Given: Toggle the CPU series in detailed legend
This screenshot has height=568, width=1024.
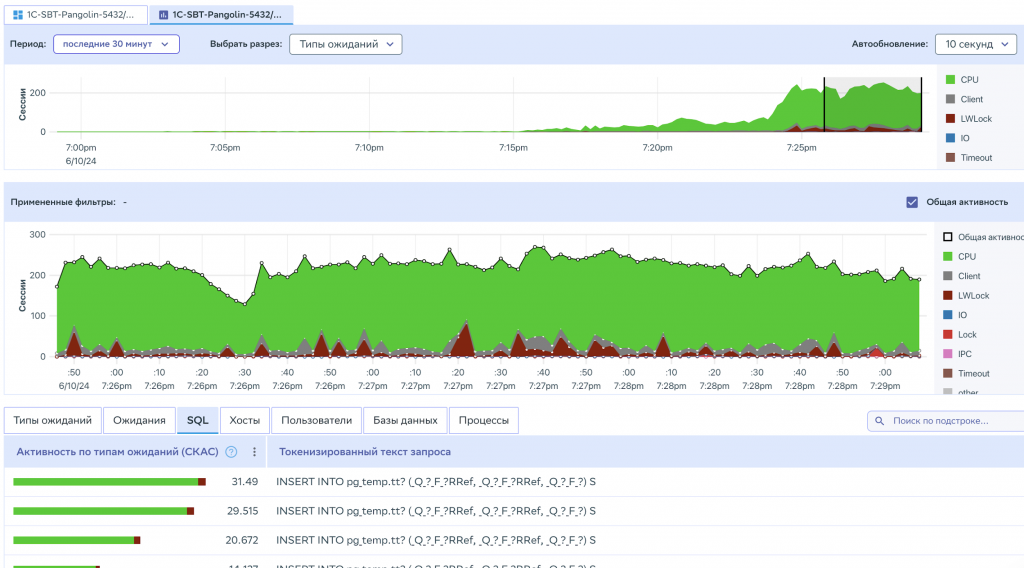Looking at the screenshot, I should tap(948, 257).
